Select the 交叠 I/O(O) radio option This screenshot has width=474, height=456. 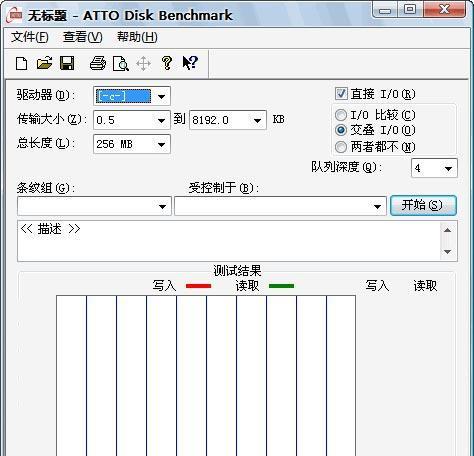click(341, 130)
